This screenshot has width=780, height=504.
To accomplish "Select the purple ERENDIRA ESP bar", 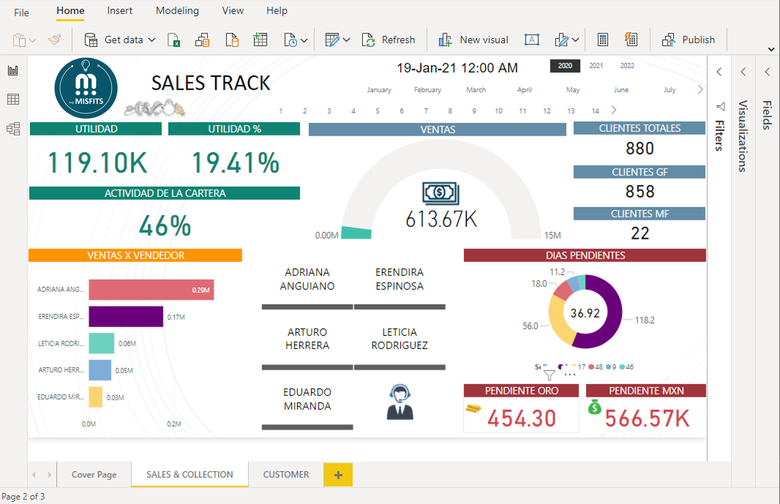I will pyautogui.click(x=126, y=316).
